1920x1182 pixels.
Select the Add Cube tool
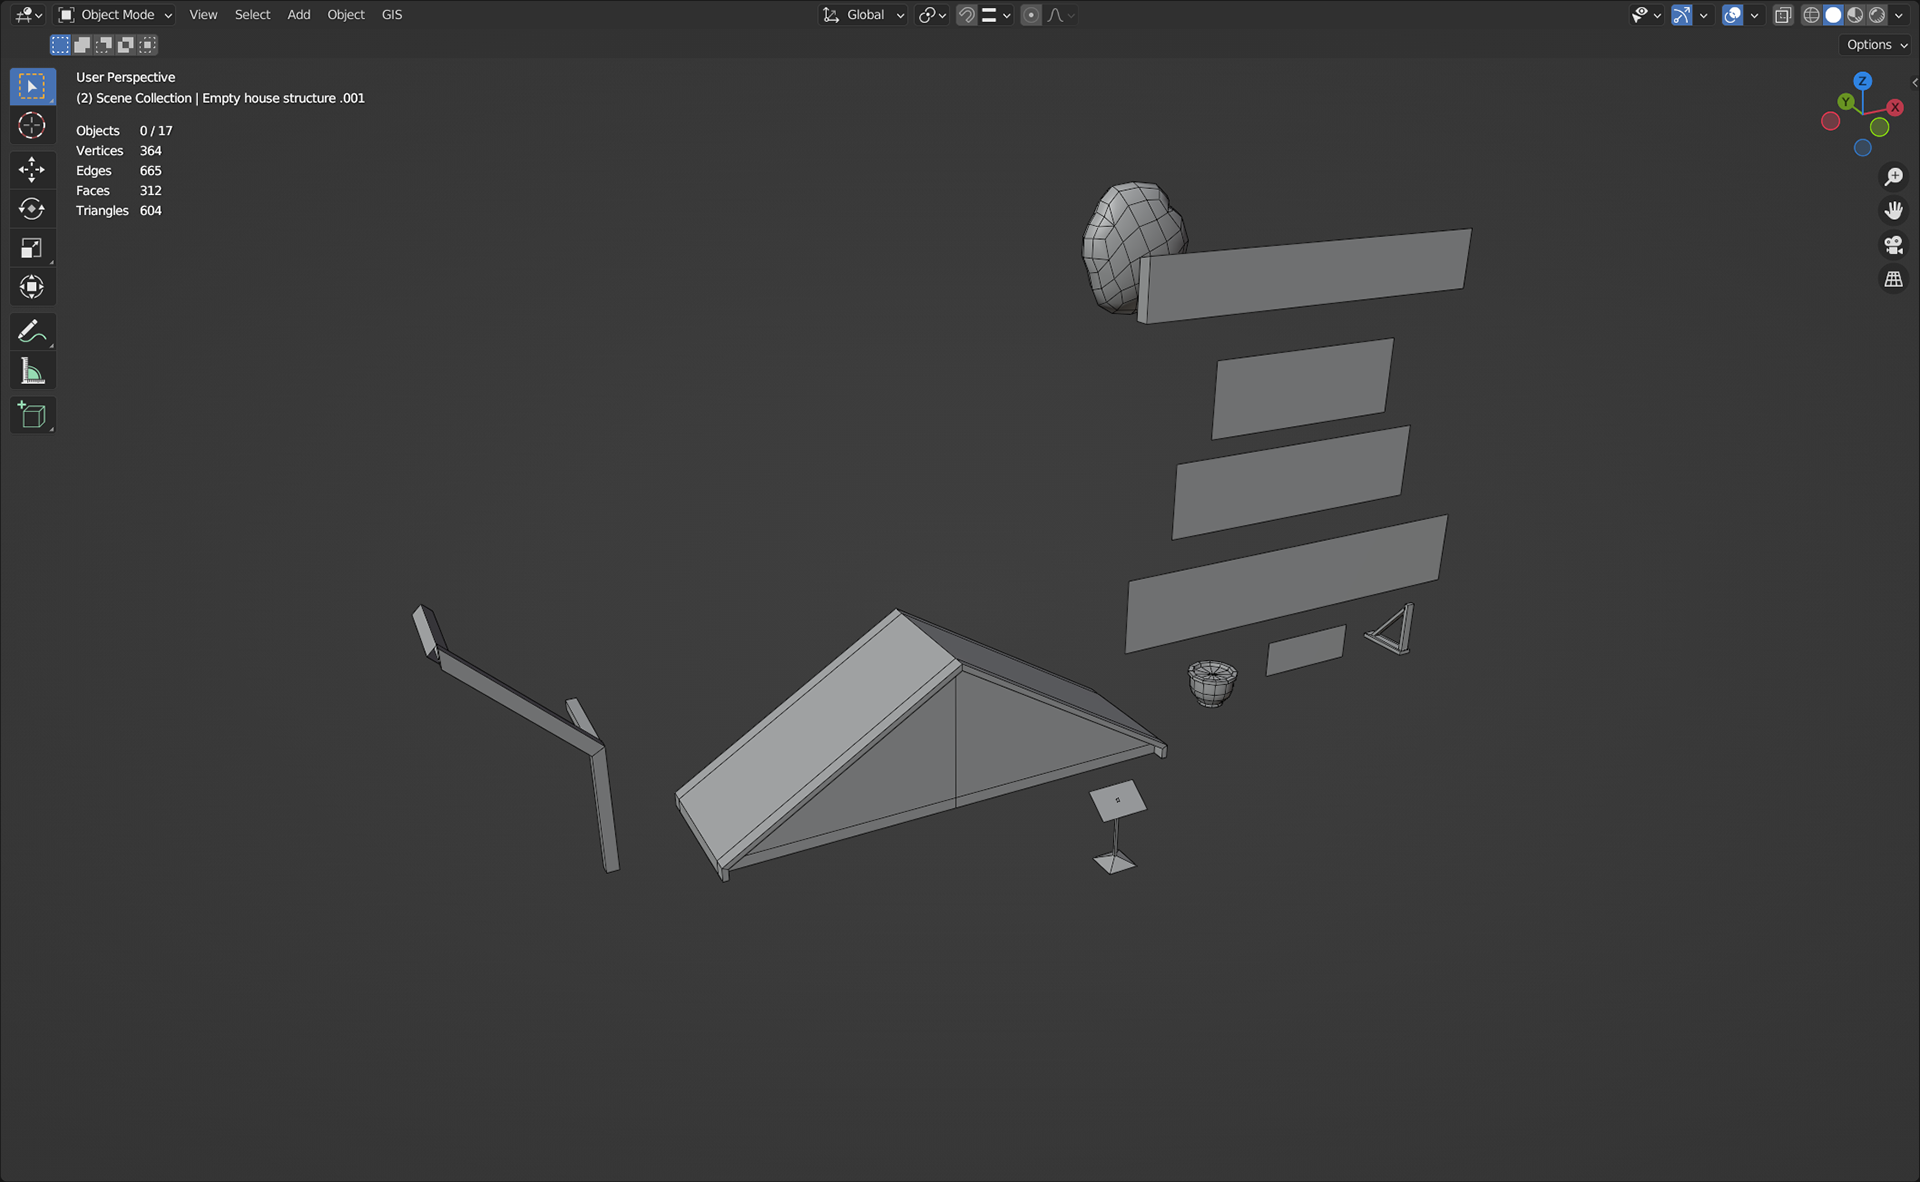click(32, 415)
